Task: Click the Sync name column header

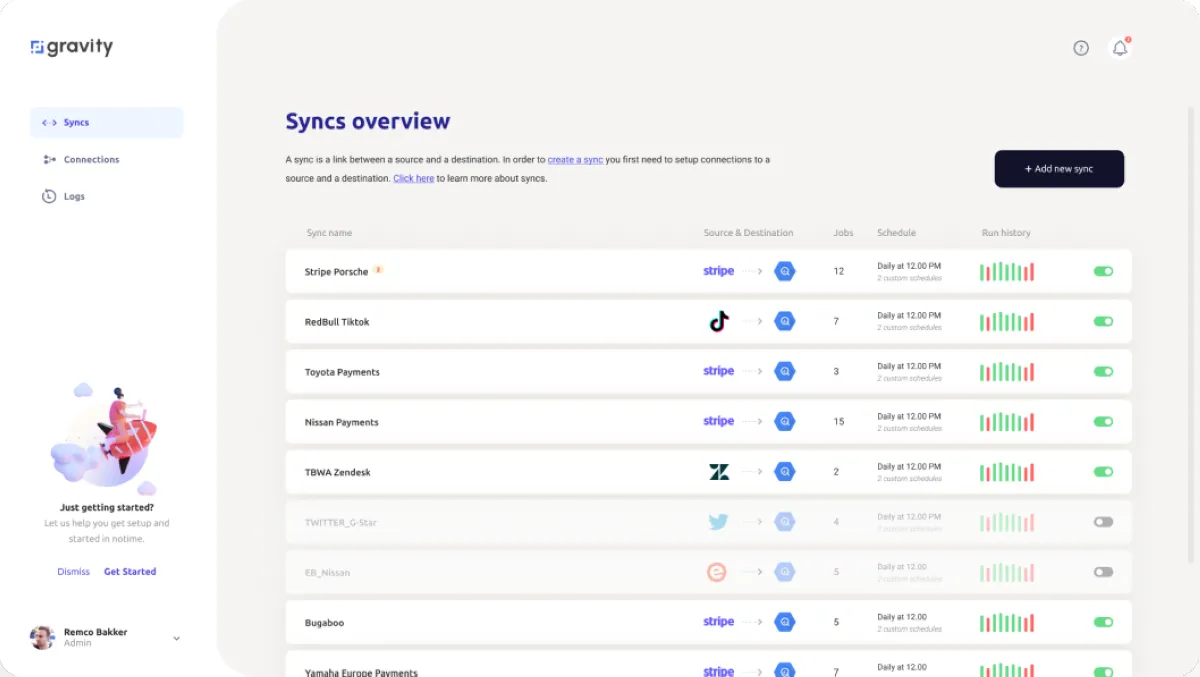Action: point(329,233)
